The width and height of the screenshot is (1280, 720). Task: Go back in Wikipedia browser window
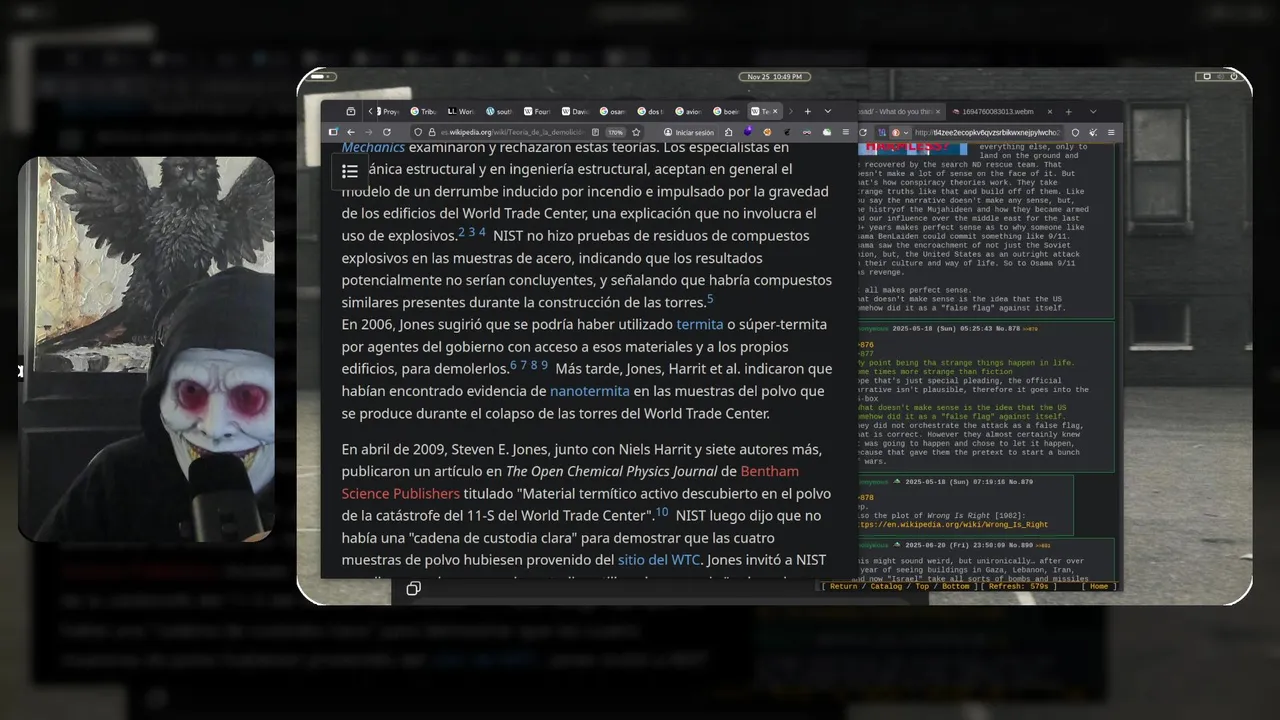click(351, 132)
